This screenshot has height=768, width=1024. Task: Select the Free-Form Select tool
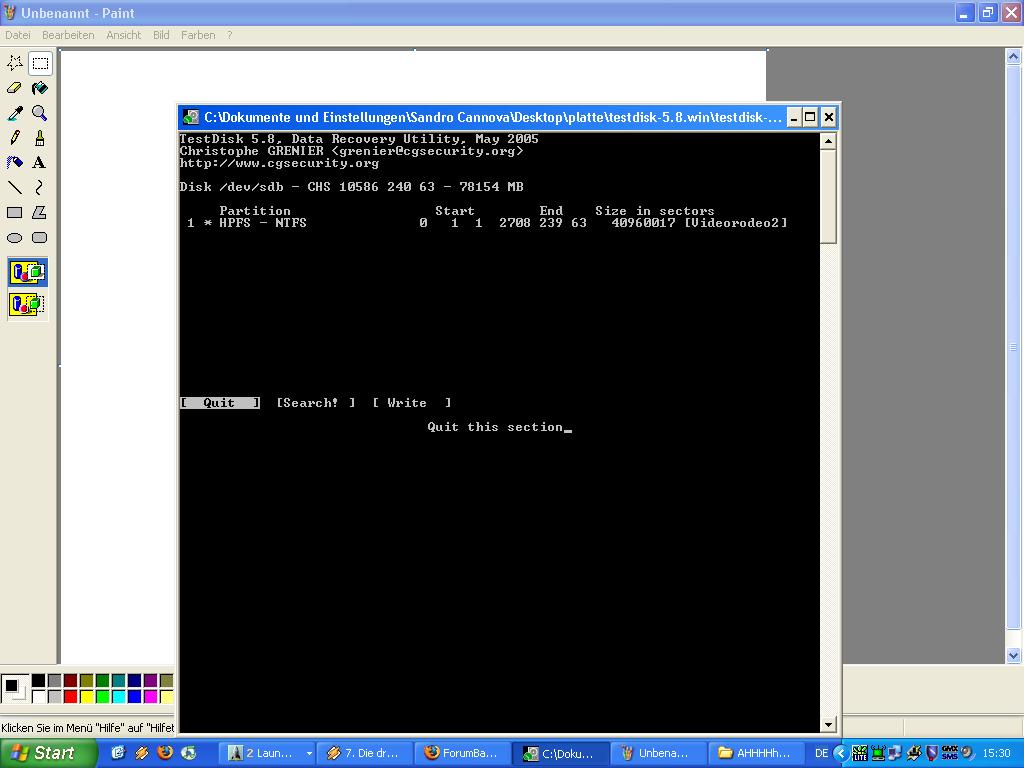point(15,63)
